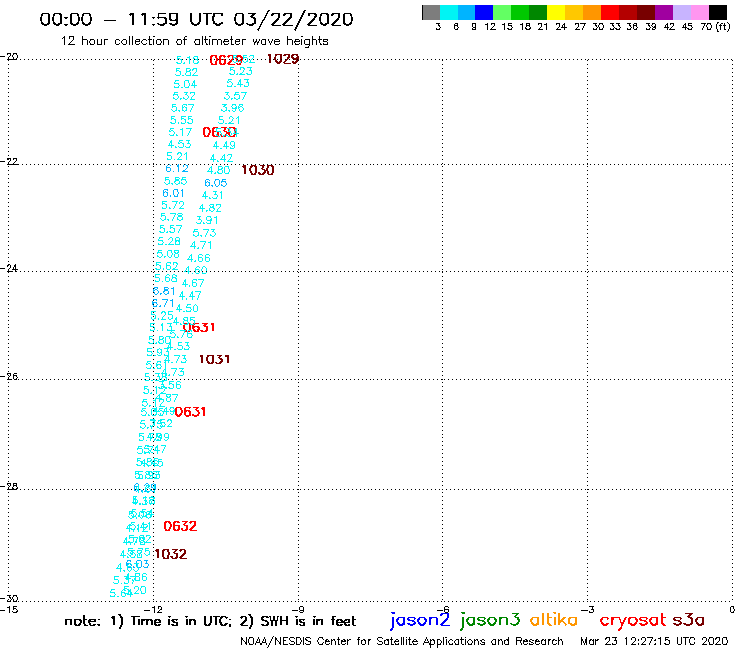Click the 'NOAA/NESDIS Center for Satellite Applications and Research' credit
Image resolution: width=740 pixels, height=650 pixels.
coord(402,642)
